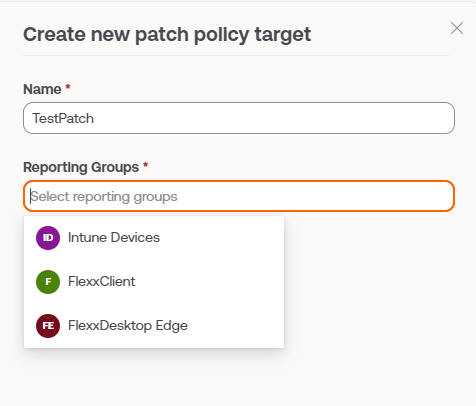
Task: Click the purple ID avatar icon
Action: point(48,238)
